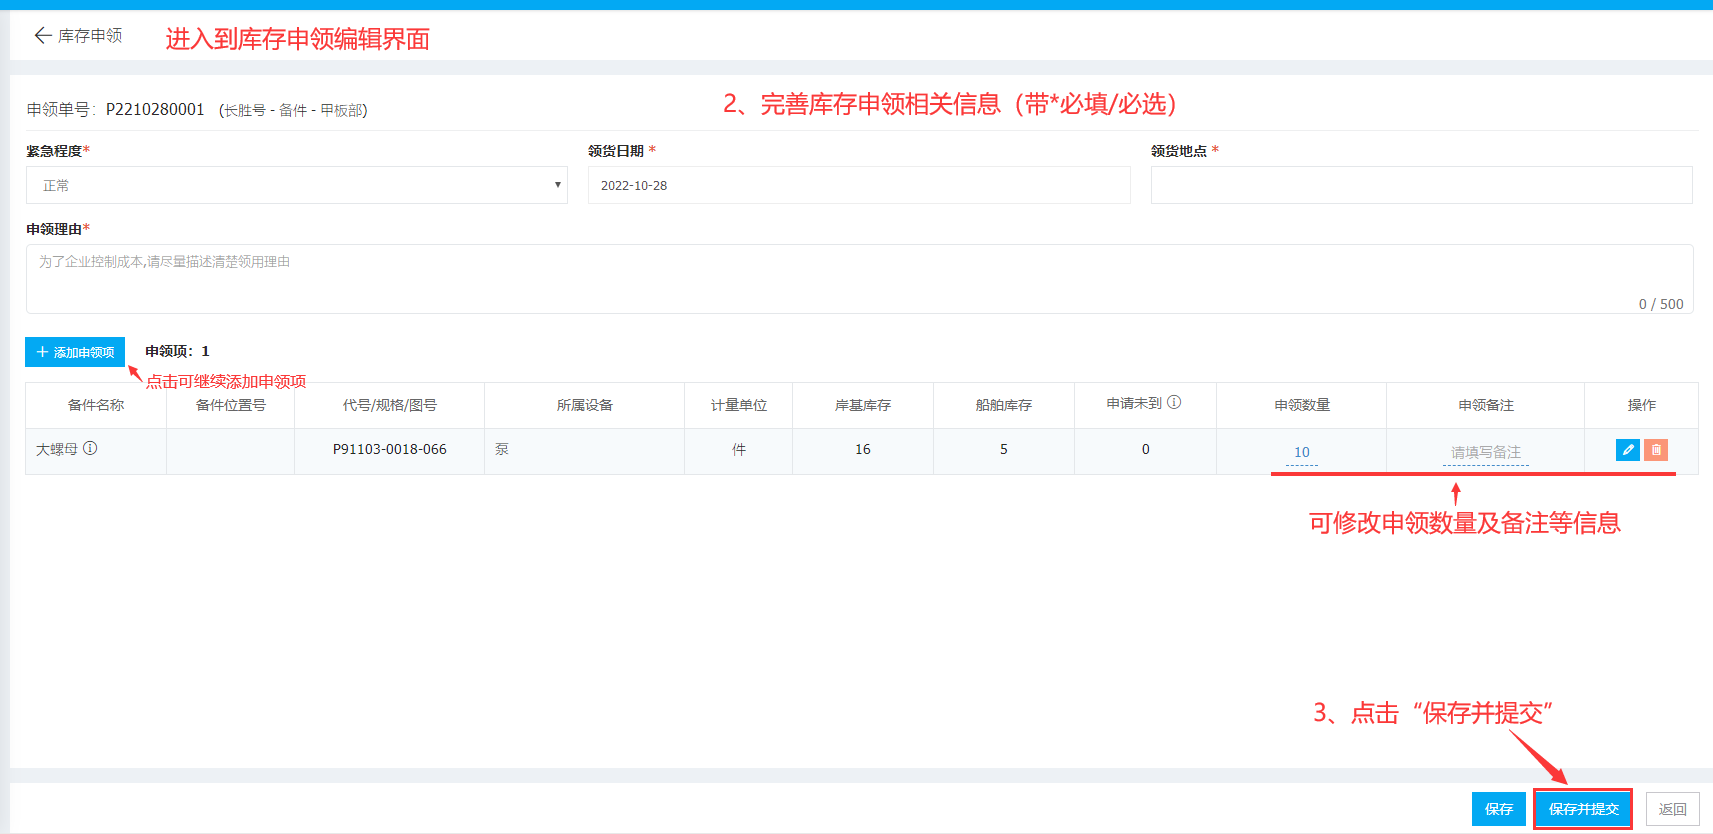Viewport: 1713px width, 834px height.
Task: Click the 申领项: 1 count label
Action: [177, 351]
